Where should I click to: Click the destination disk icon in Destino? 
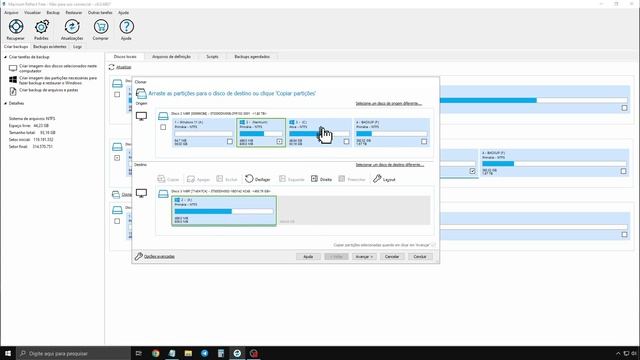163,194
